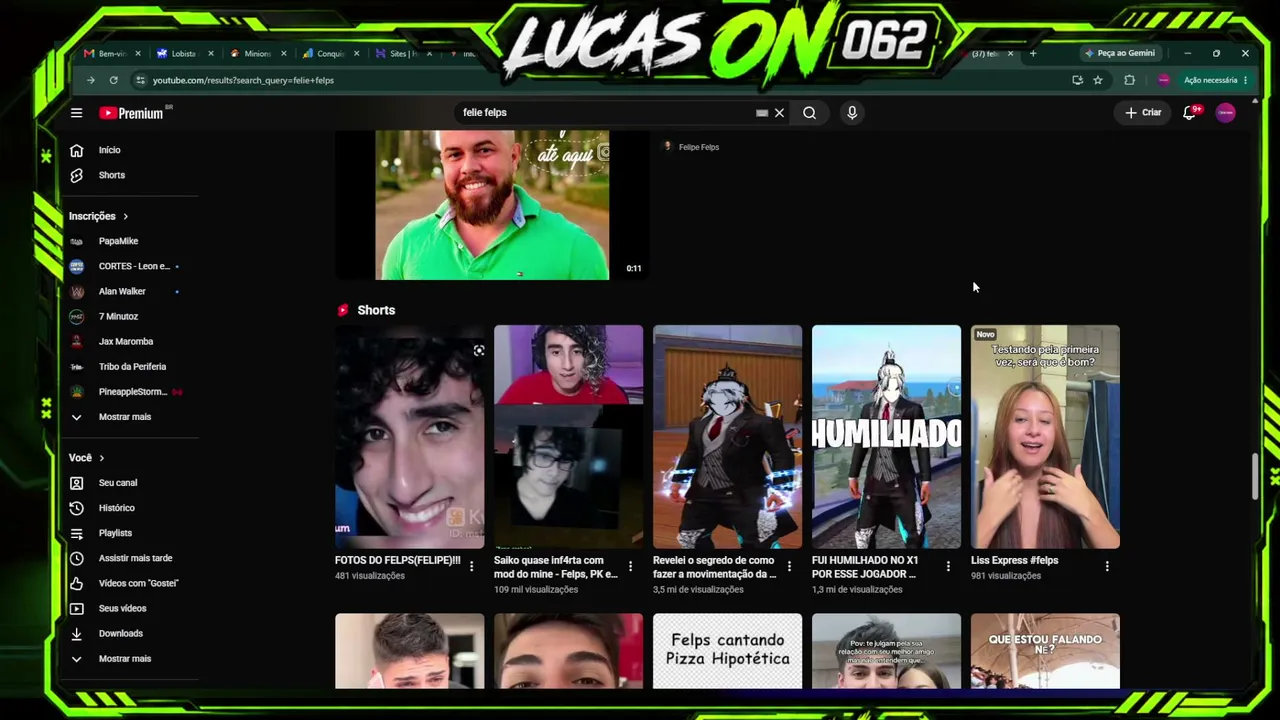Click inside the YouTube search field
The image size is (1280, 720).
[x=605, y=113]
